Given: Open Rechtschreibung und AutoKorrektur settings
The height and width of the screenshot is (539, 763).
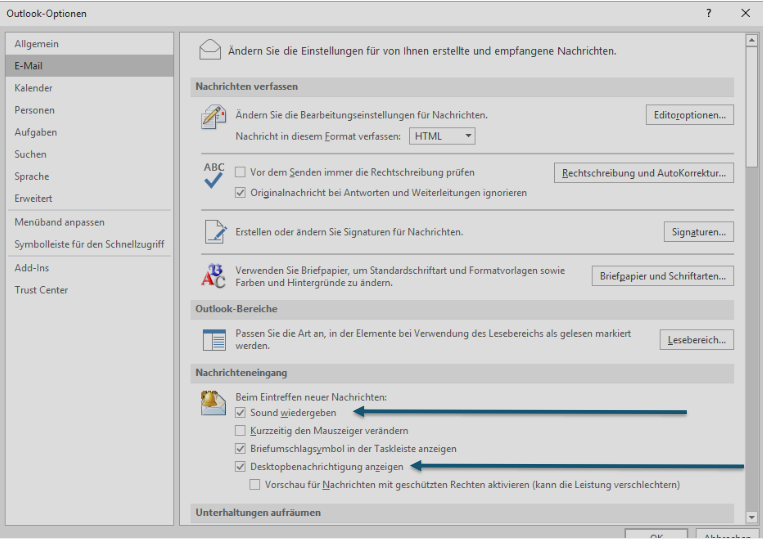Looking at the screenshot, I should pyautogui.click(x=643, y=173).
